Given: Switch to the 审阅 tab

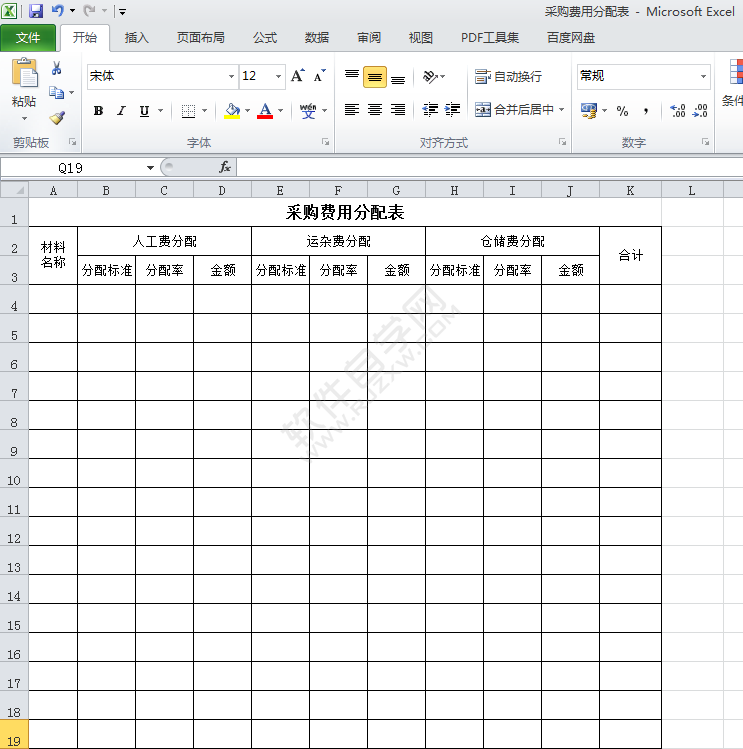Looking at the screenshot, I should coord(369,38).
